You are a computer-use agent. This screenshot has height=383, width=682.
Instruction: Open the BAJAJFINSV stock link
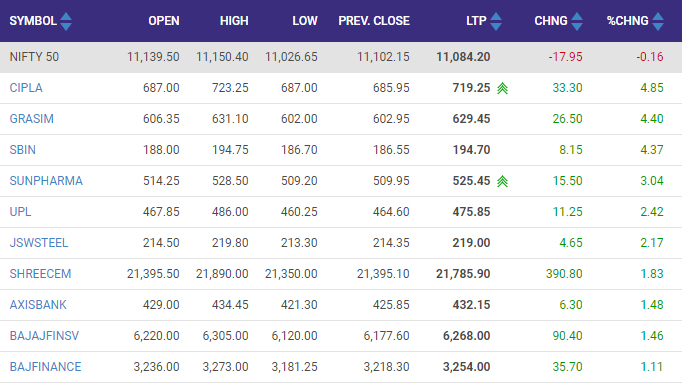44,336
